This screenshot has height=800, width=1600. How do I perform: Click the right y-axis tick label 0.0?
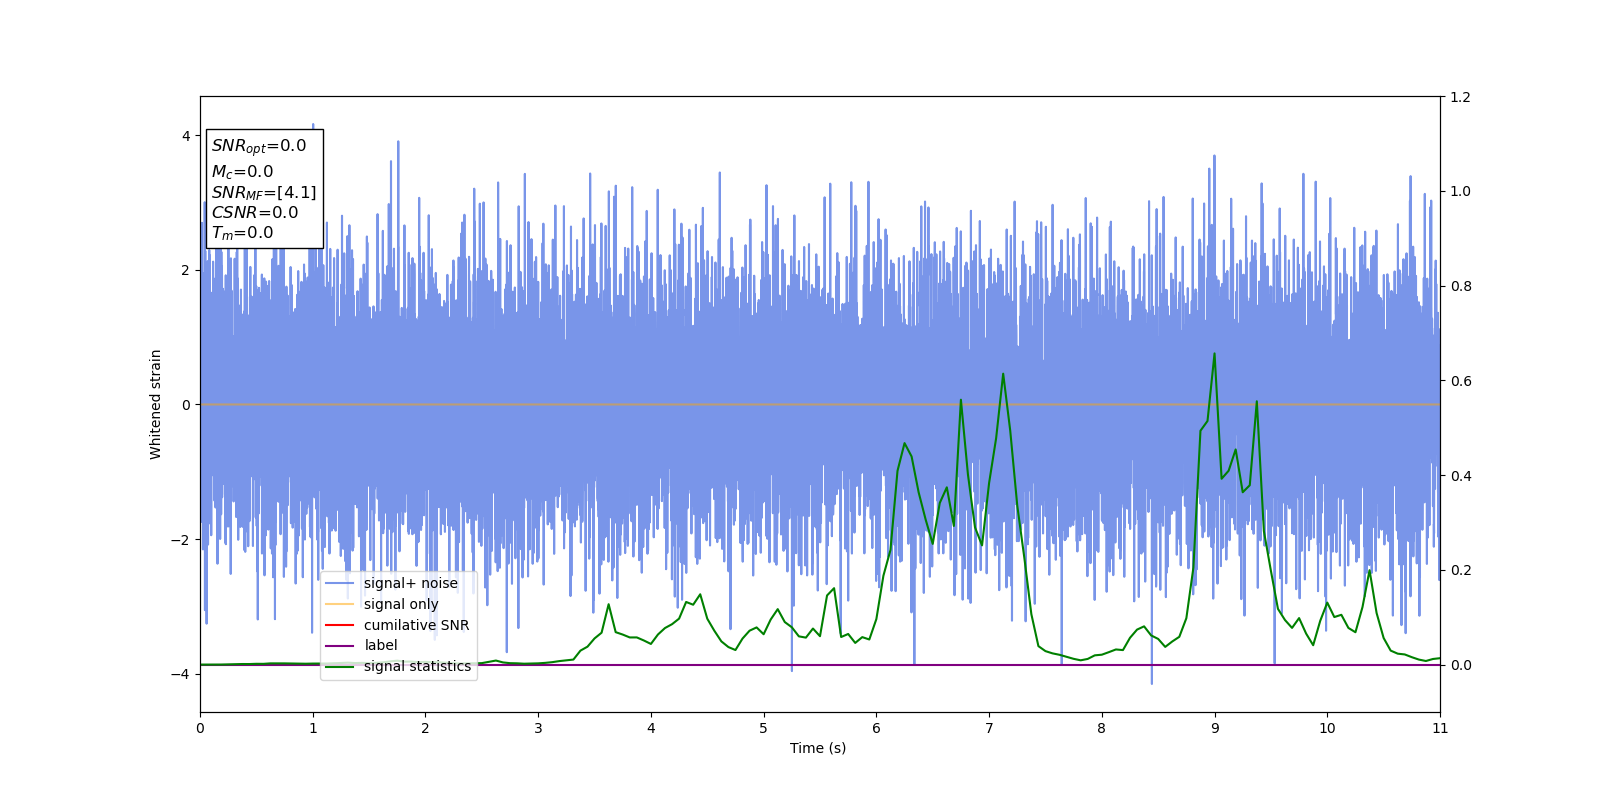(x=1460, y=665)
